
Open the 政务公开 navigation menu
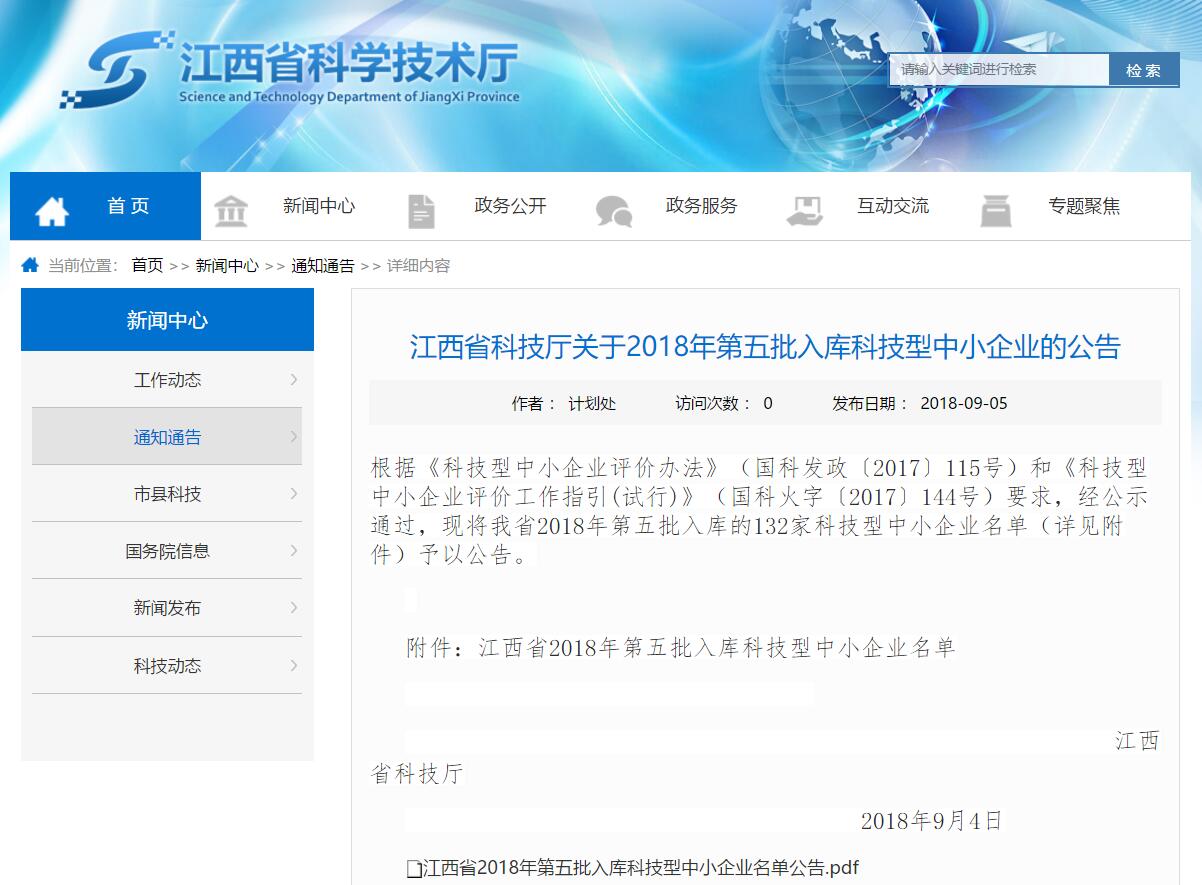click(510, 206)
